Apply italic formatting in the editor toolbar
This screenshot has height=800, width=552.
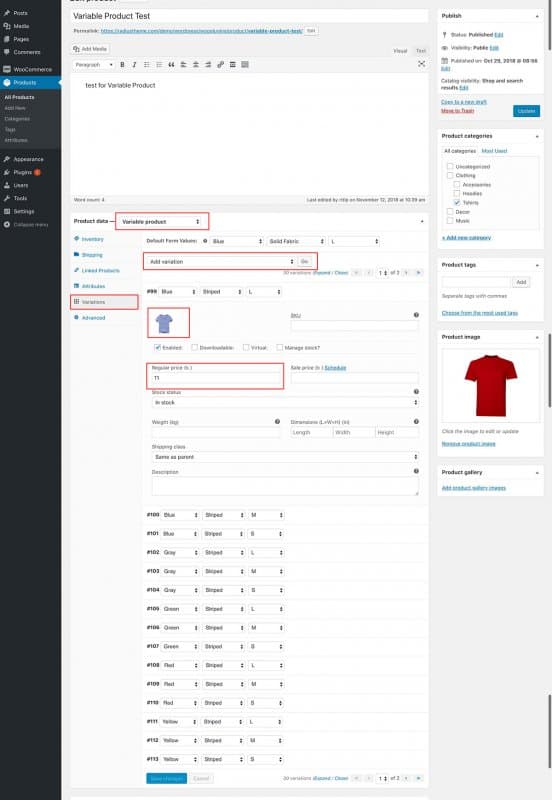coord(134,65)
